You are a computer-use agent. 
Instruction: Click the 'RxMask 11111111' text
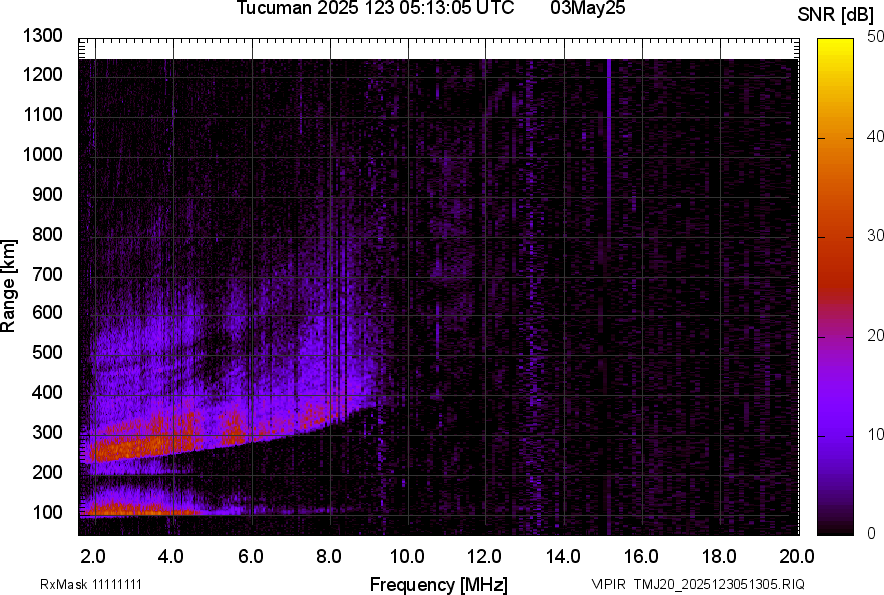pyautogui.click(x=91, y=584)
